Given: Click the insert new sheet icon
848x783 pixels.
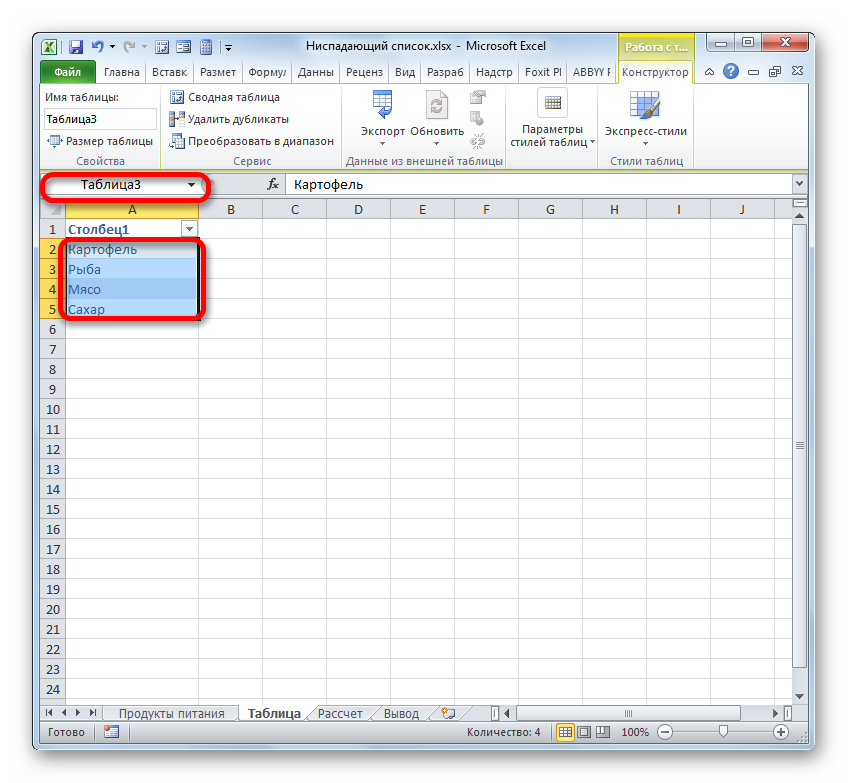Looking at the screenshot, I should click(448, 713).
